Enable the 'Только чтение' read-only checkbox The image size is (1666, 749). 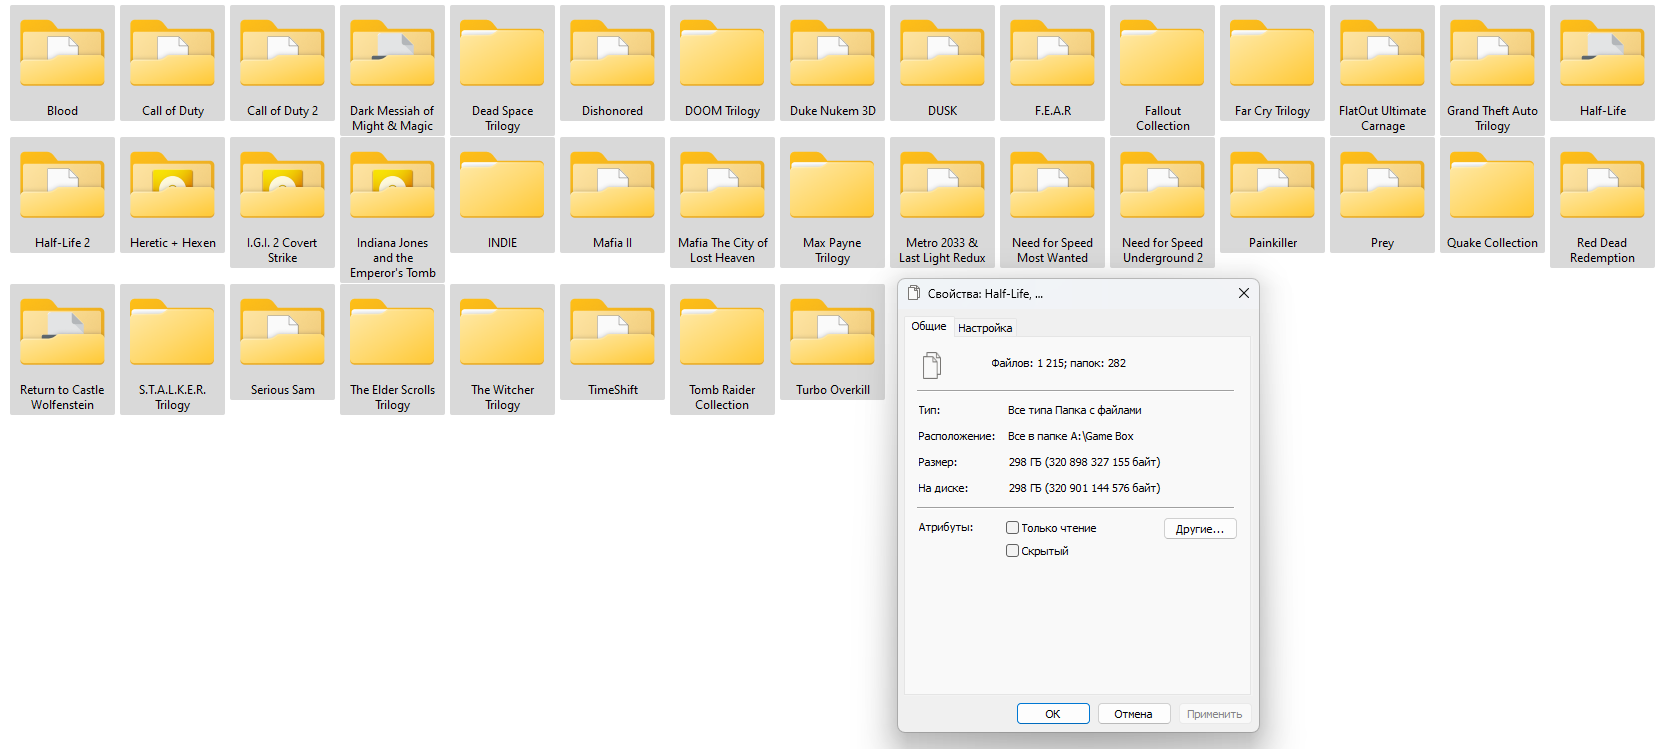1012,528
